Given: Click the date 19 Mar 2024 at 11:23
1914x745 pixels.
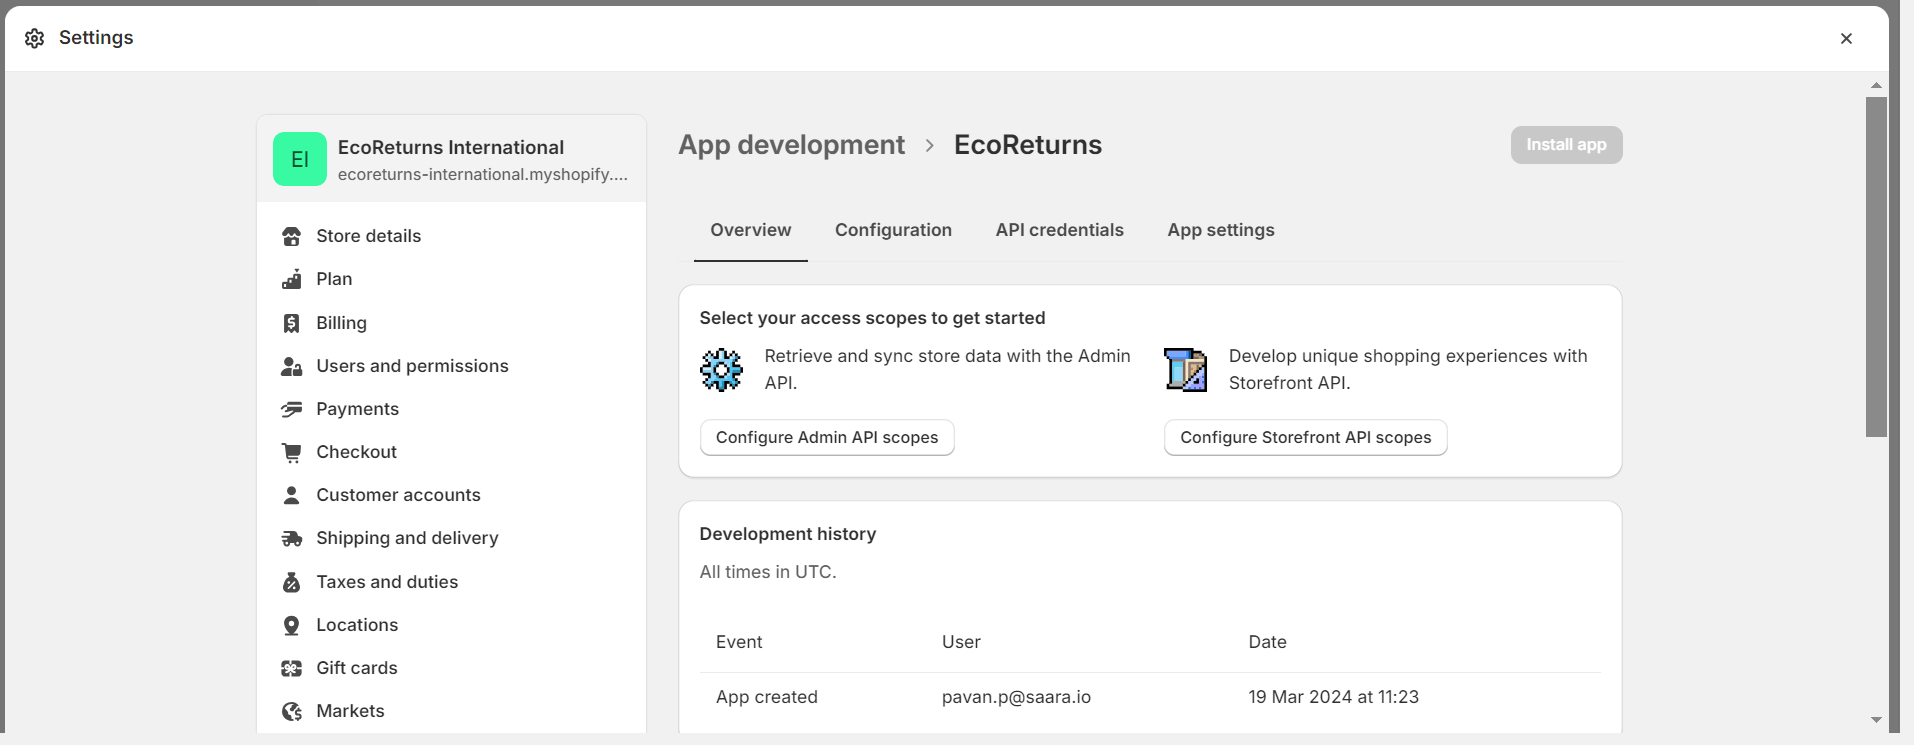Looking at the screenshot, I should point(1333,697).
